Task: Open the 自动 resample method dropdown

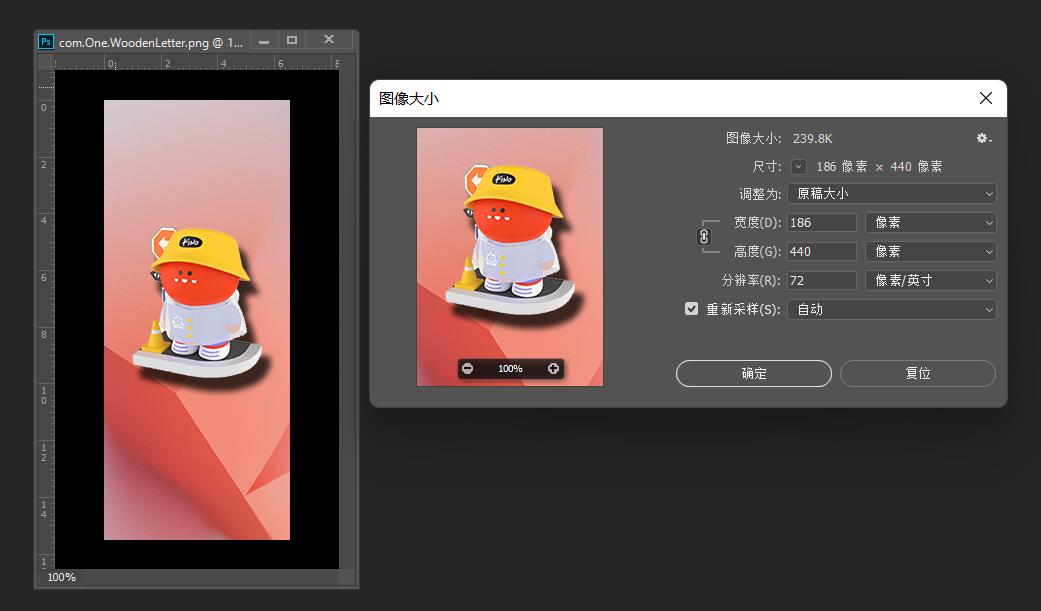Action: (x=891, y=309)
